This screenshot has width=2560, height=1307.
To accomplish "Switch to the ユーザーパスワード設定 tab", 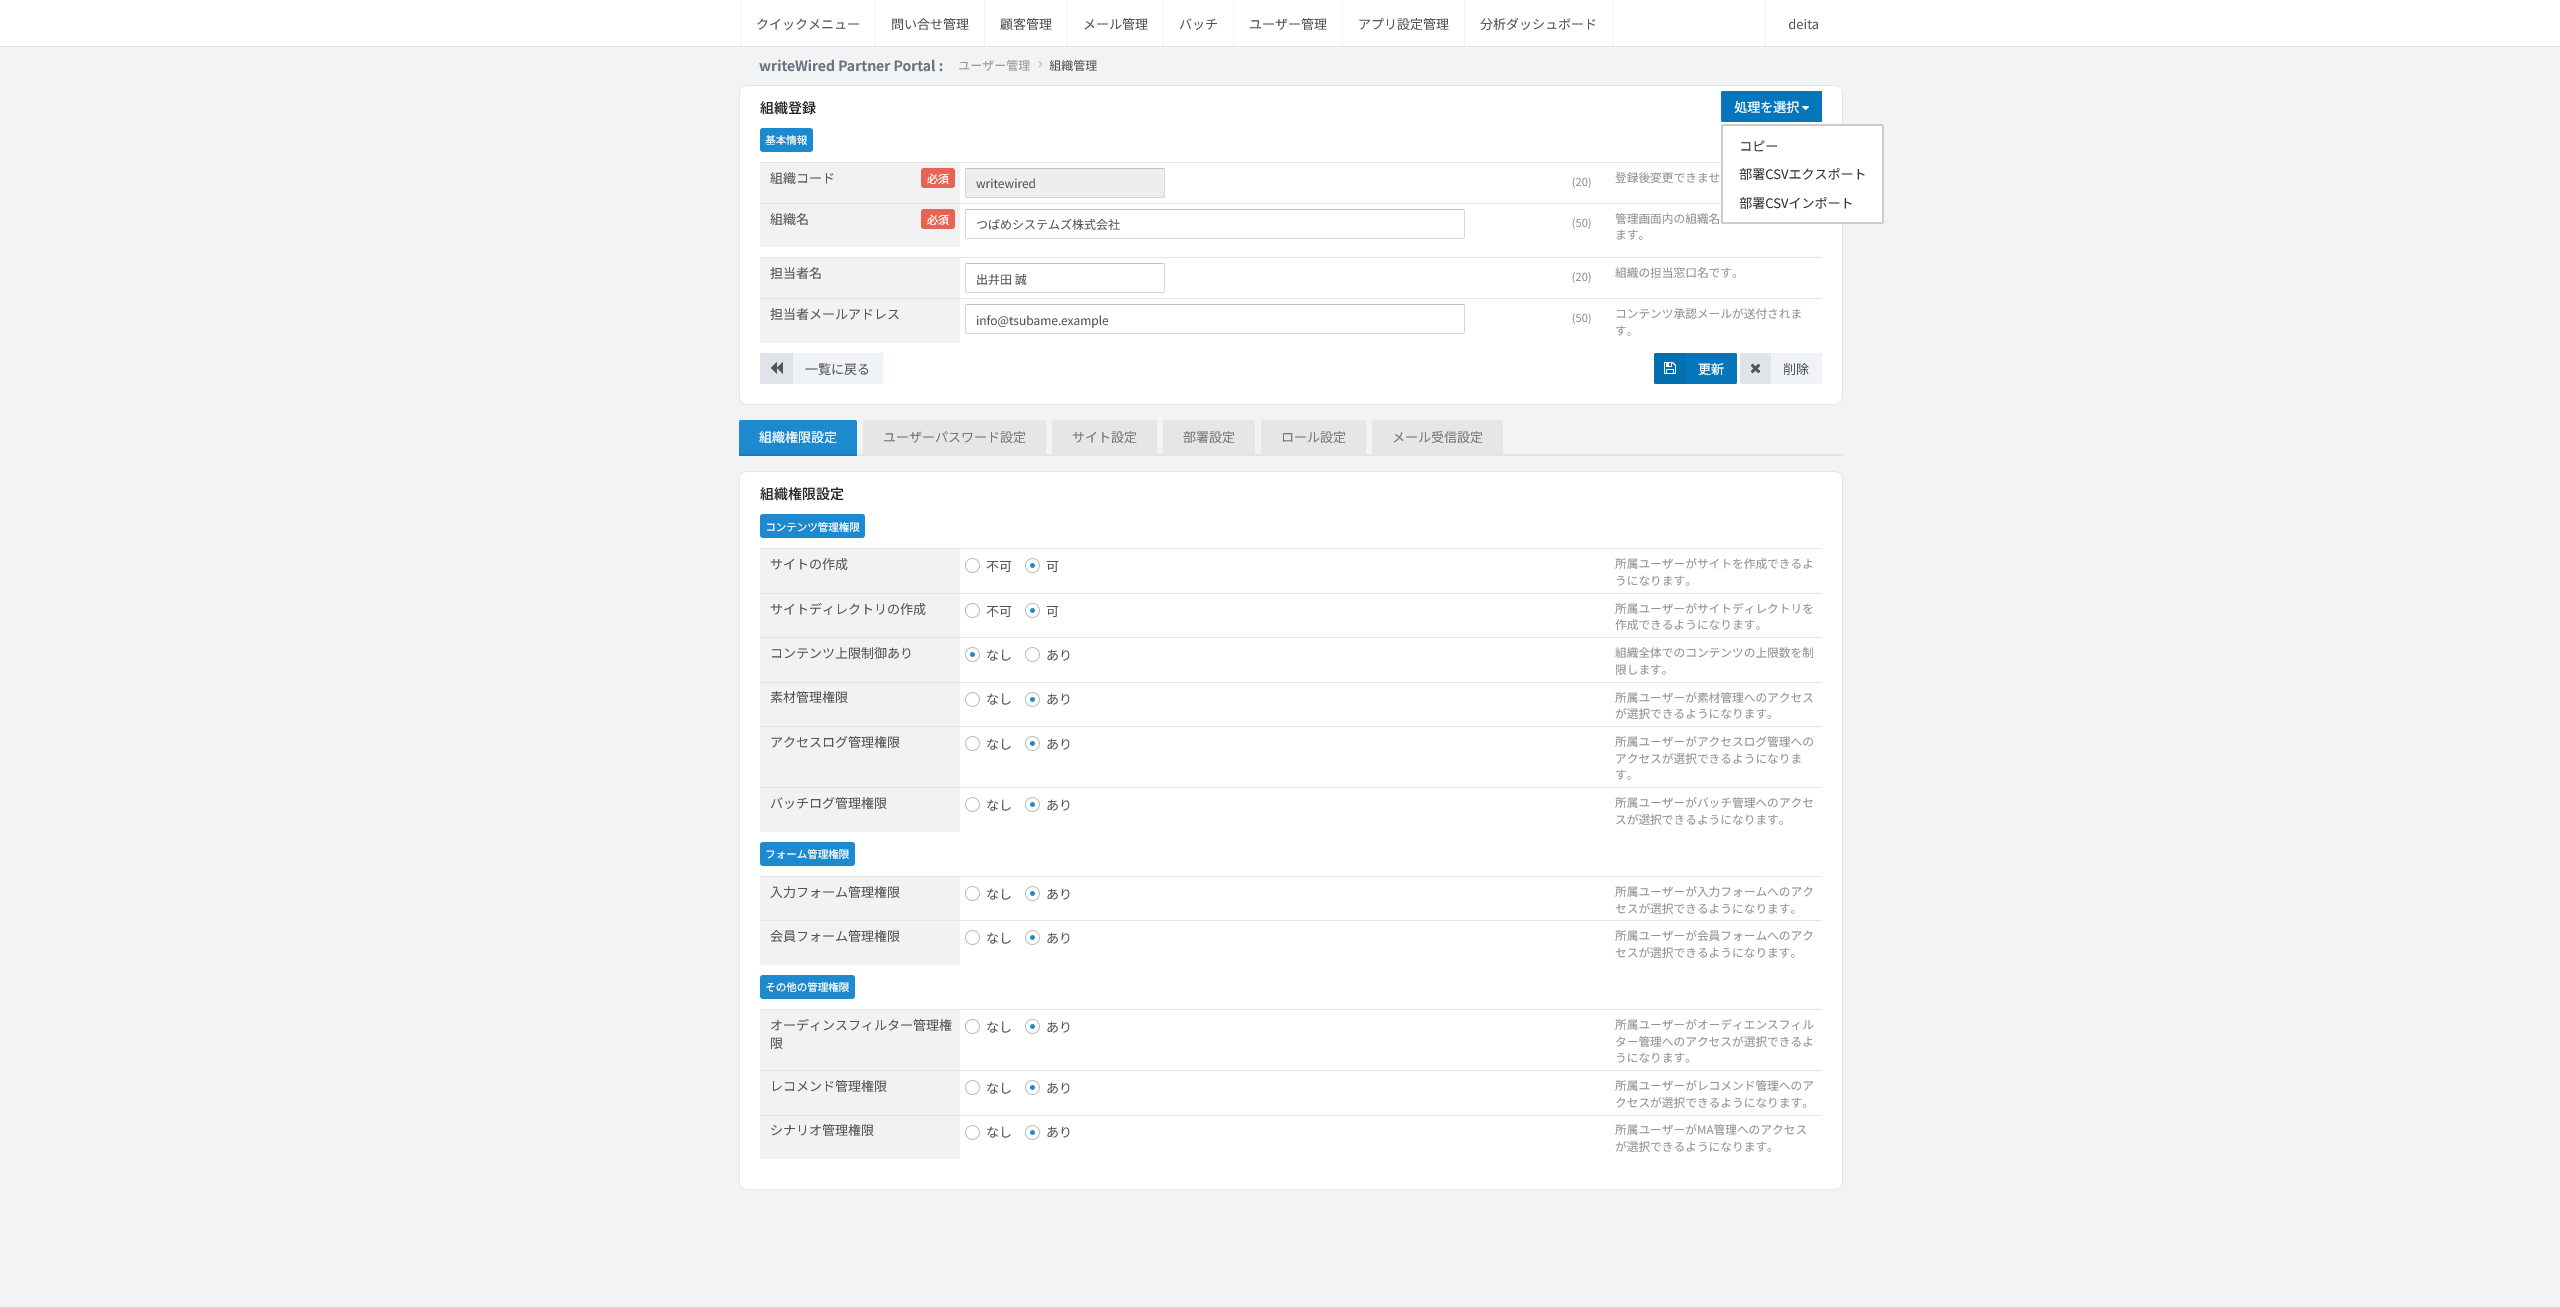I will pos(954,437).
